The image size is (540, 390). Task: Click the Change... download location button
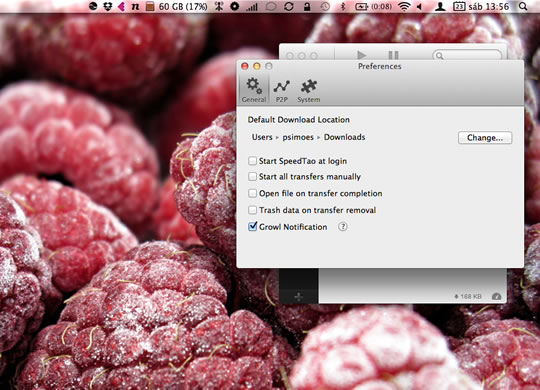point(485,138)
